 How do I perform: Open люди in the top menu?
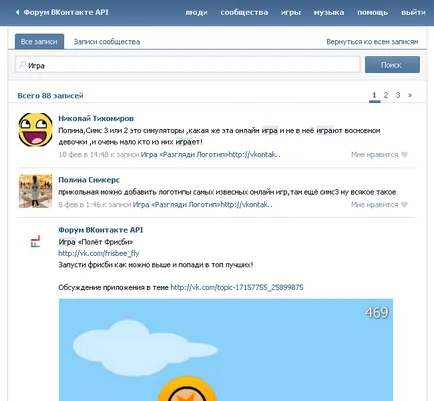(196, 13)
